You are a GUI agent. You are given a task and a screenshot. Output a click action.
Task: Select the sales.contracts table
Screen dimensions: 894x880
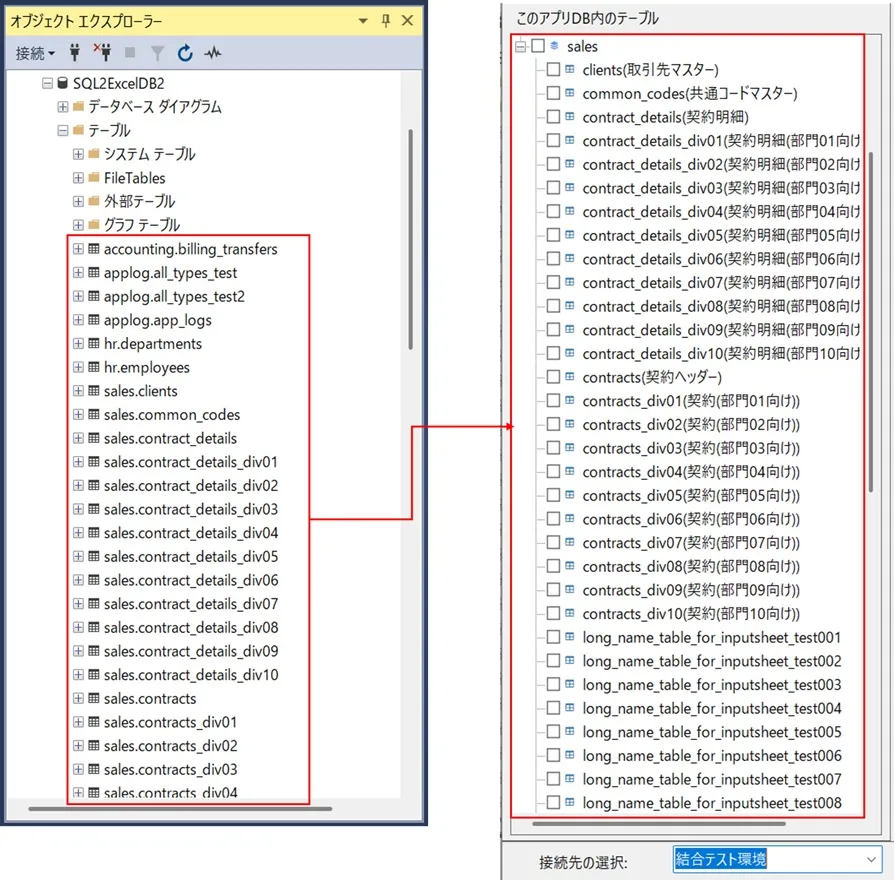(150, 699)
